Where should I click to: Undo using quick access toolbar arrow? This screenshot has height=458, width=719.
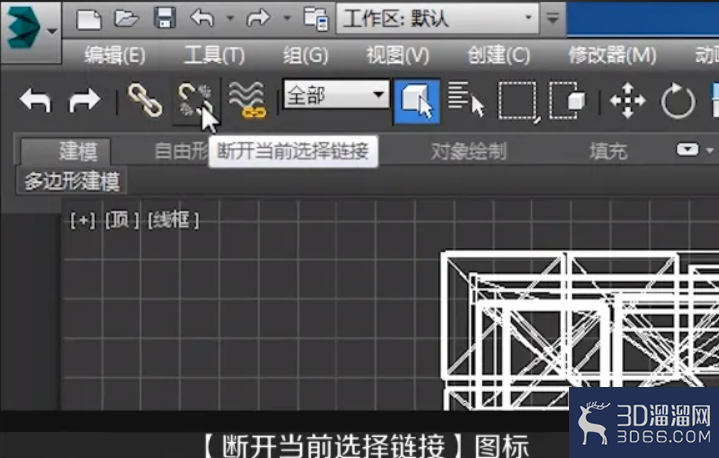tap(202, 18)
